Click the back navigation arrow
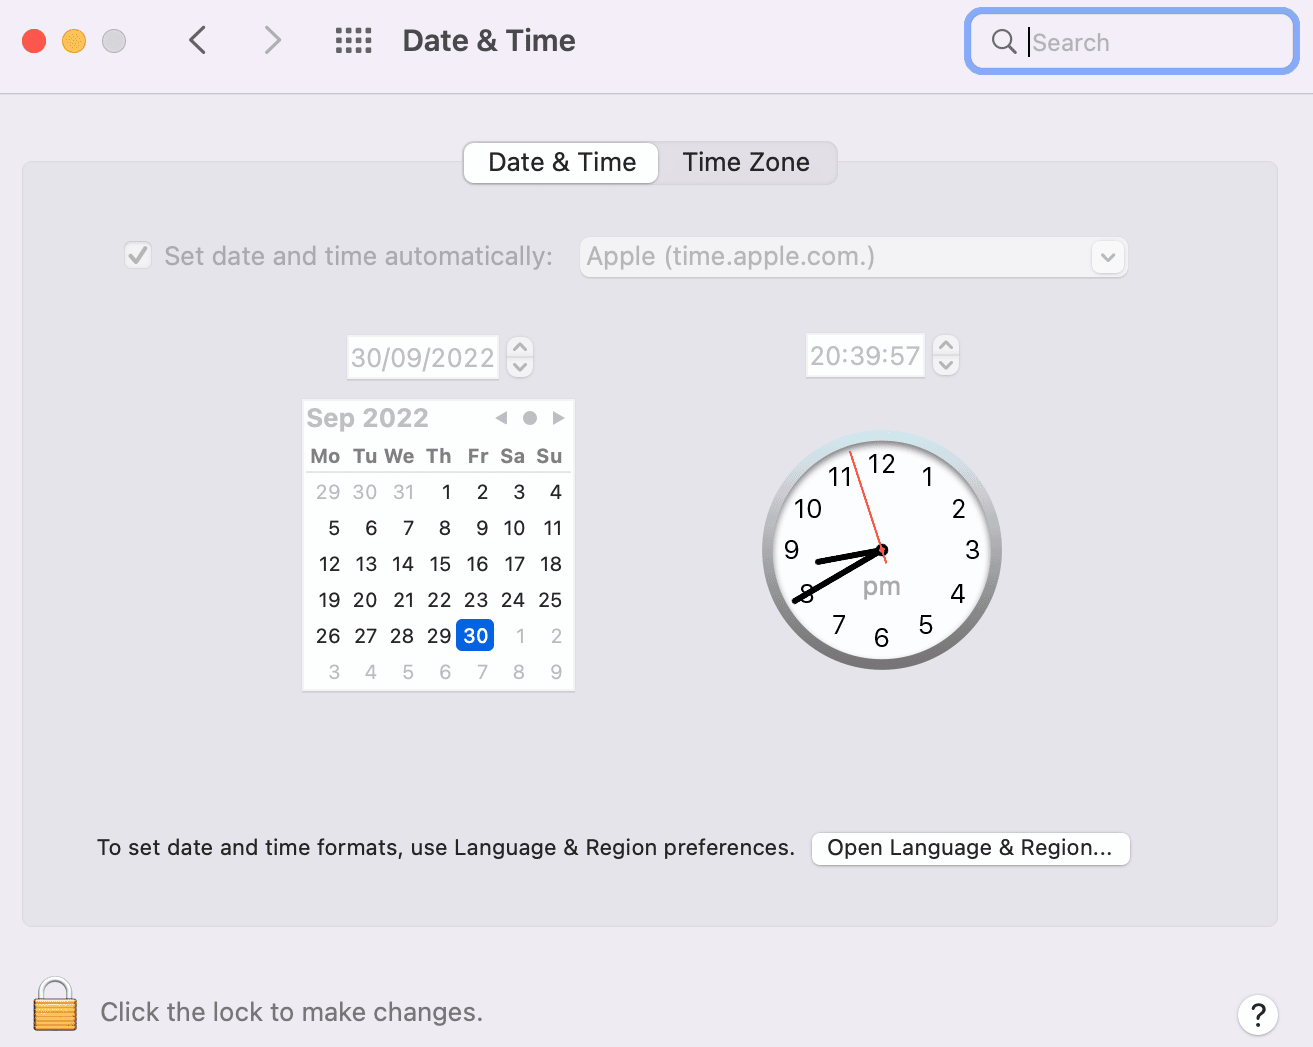Viewport: 1313px width, 1047px height. (197, 40)
